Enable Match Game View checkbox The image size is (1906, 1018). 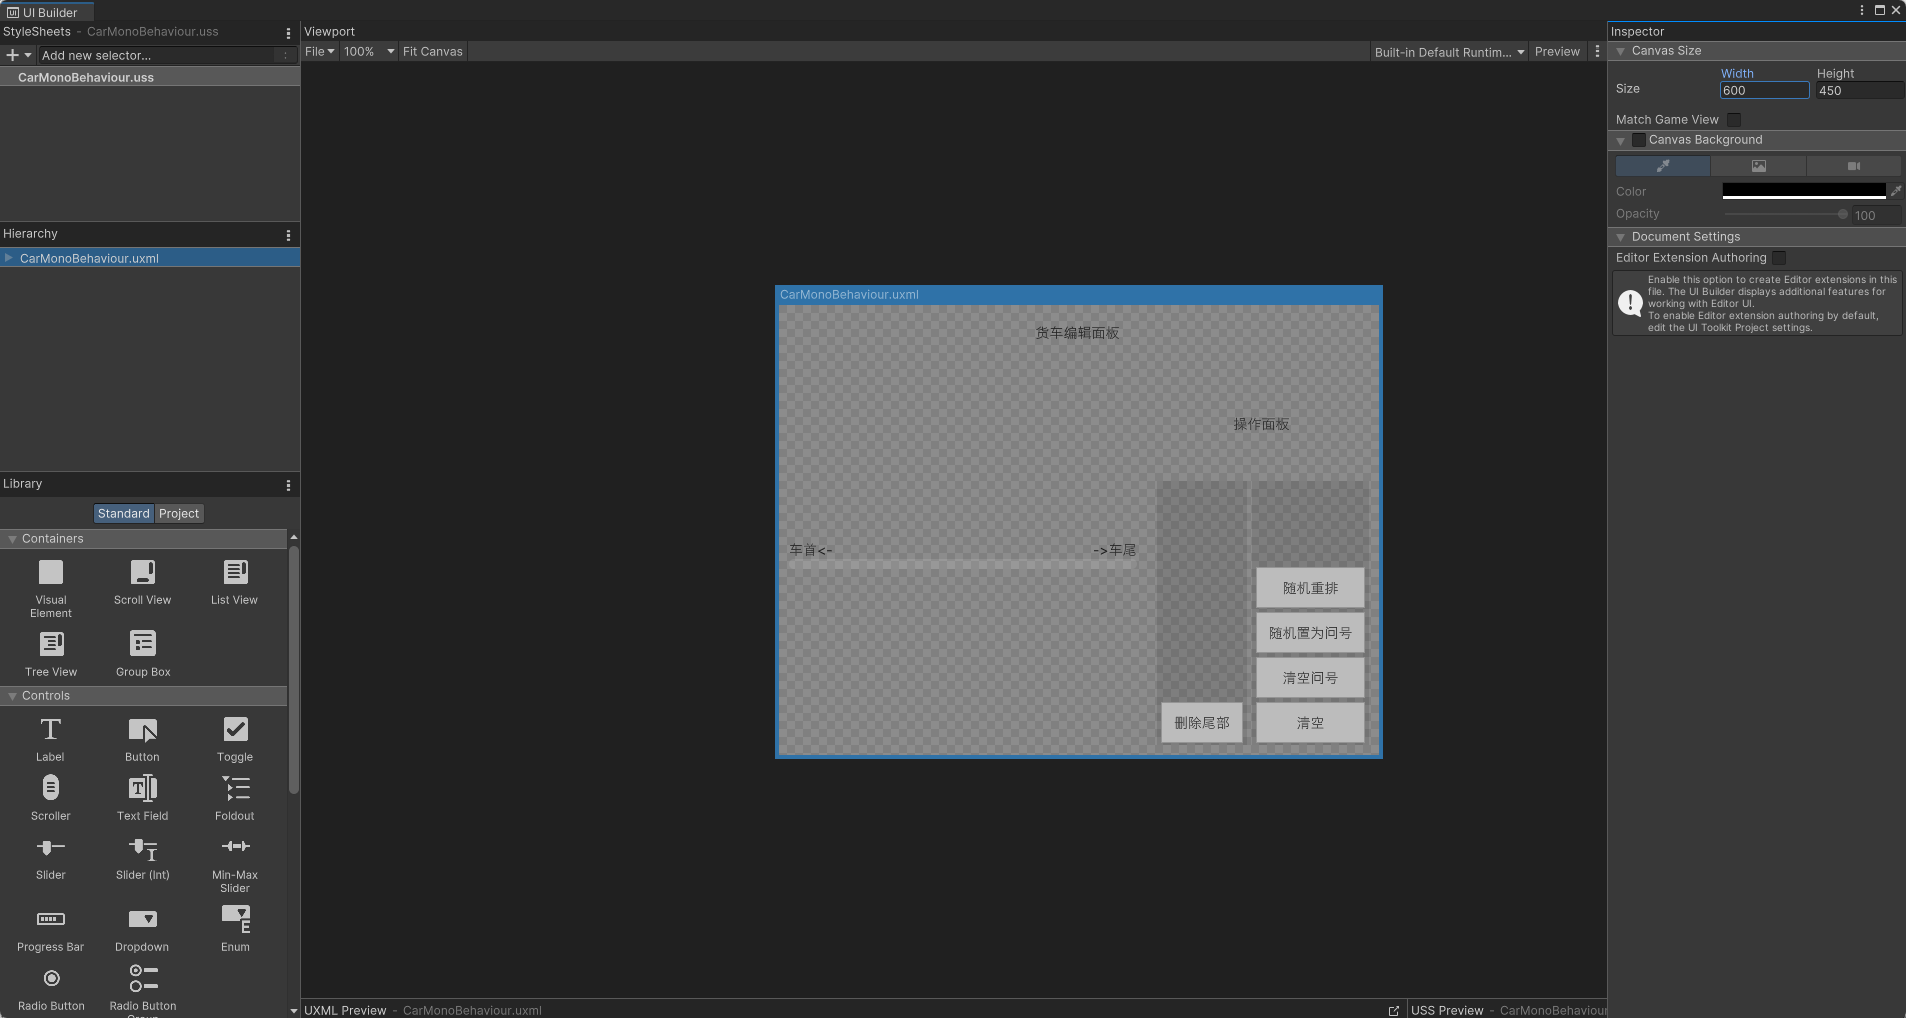pyautogui.click(x=1734, y=120)
